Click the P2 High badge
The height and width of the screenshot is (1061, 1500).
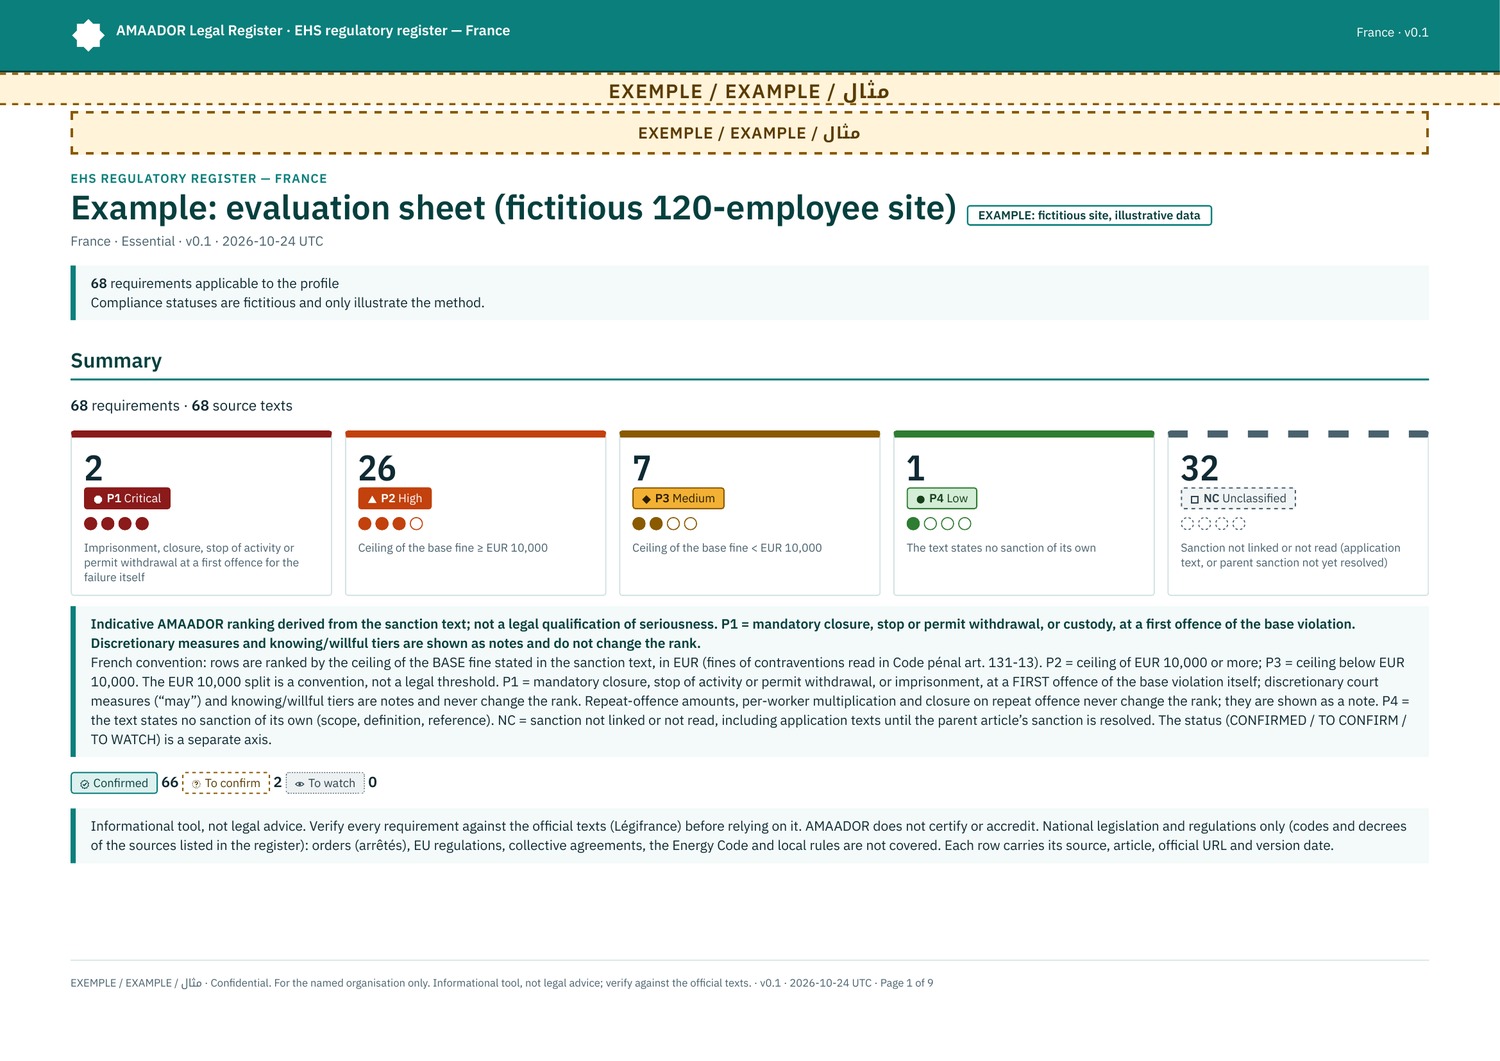[x=395, y=498]
